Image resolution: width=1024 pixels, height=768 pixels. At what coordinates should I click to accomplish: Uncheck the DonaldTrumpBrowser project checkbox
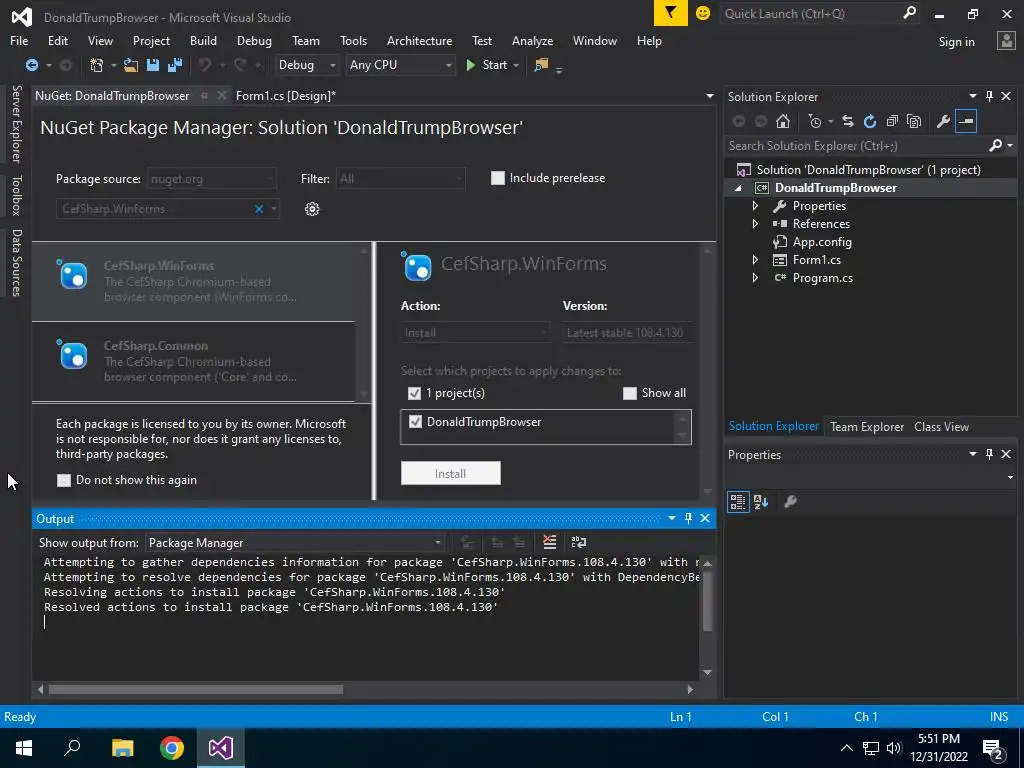[x=415, y=422]
